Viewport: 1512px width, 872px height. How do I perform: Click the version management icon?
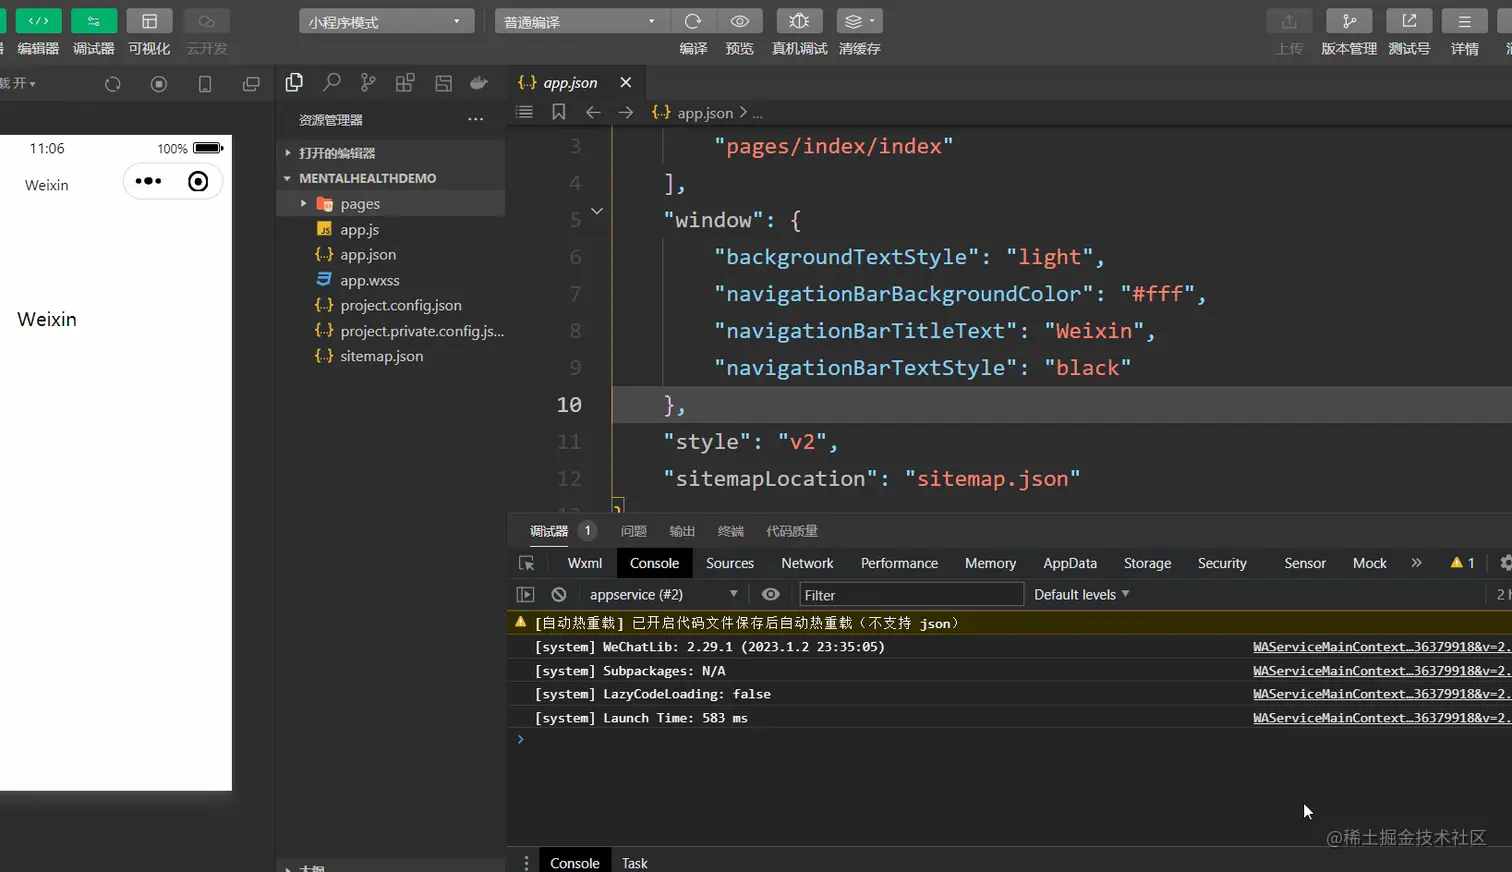pyautogui.click(x=1348, y=21)
